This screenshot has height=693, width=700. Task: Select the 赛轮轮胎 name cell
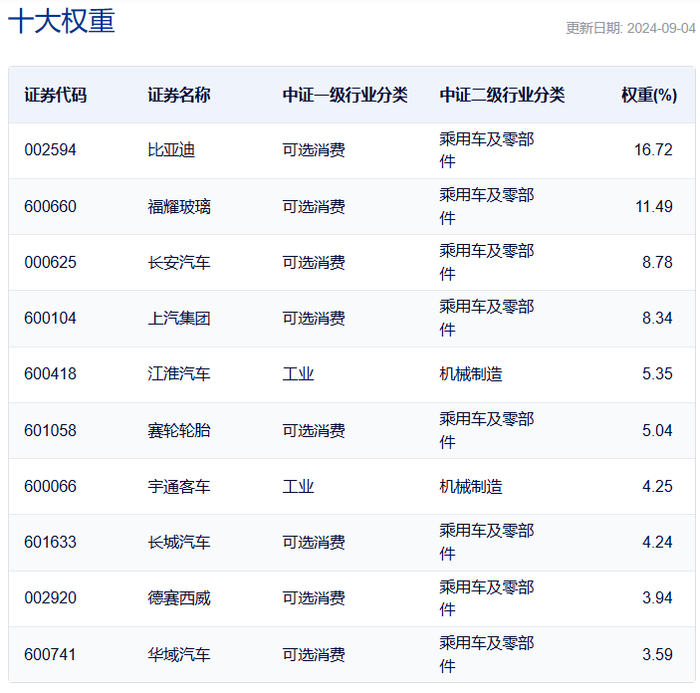click(x=179, y=431)
